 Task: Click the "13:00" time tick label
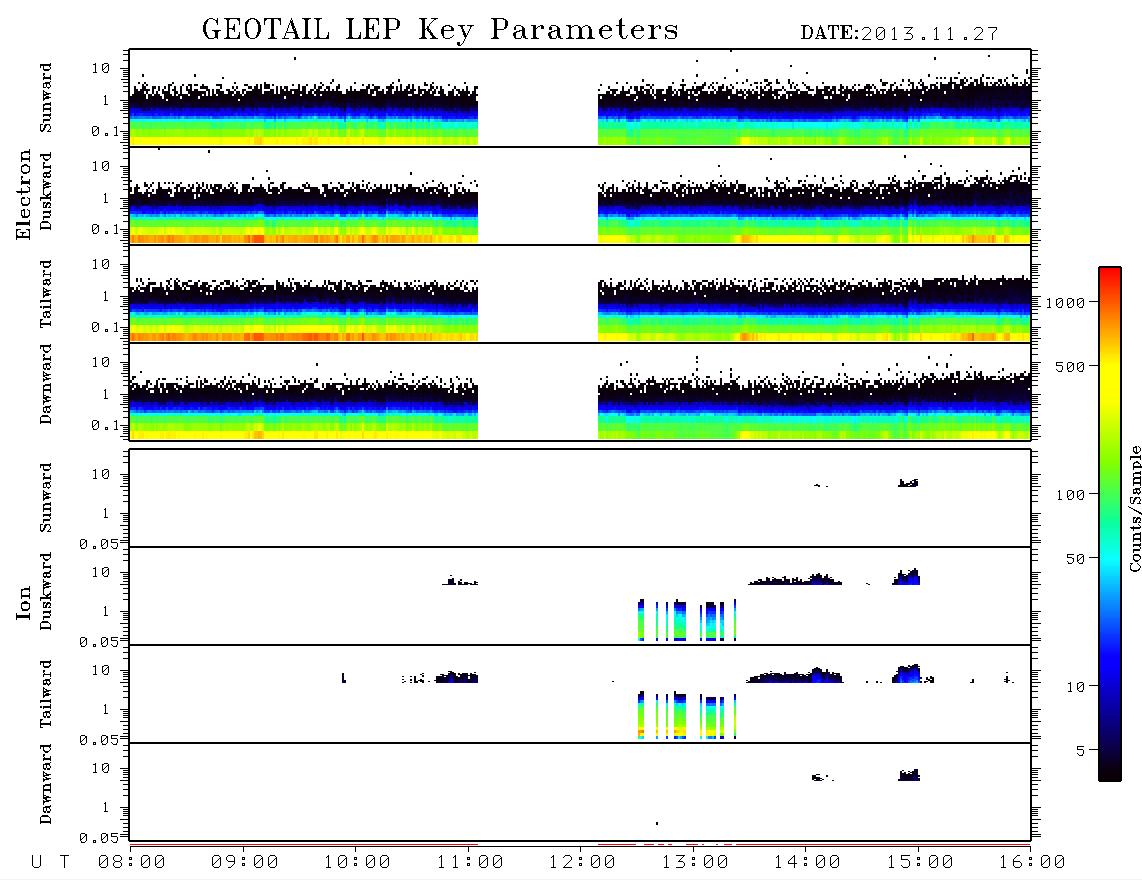pyautogui.click(x=695, y=863)
